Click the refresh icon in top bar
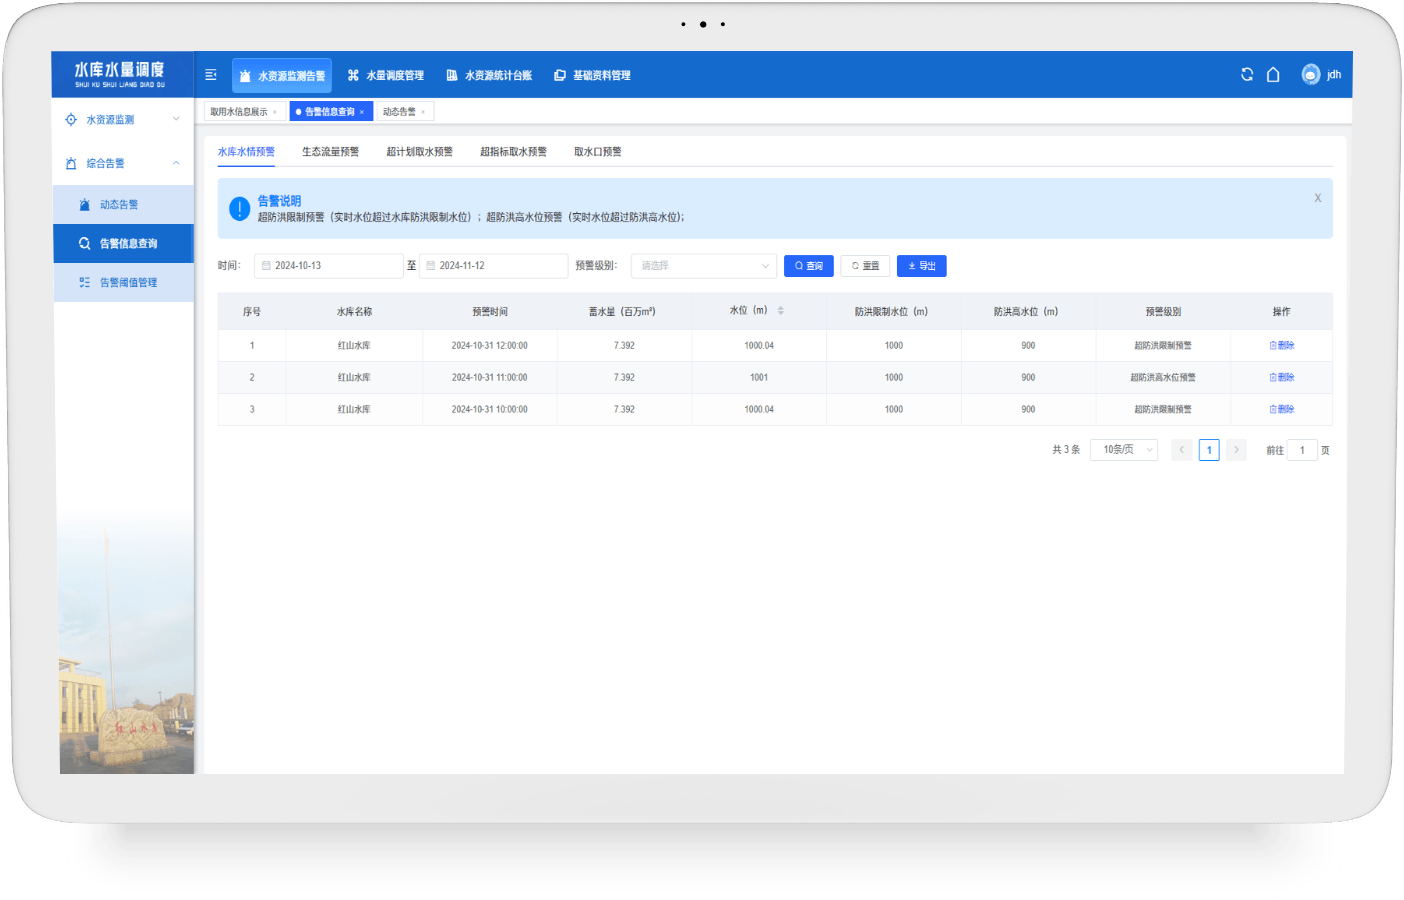Image resolution: width=1404 pixels, height=900 pixels. (1247, 75)
